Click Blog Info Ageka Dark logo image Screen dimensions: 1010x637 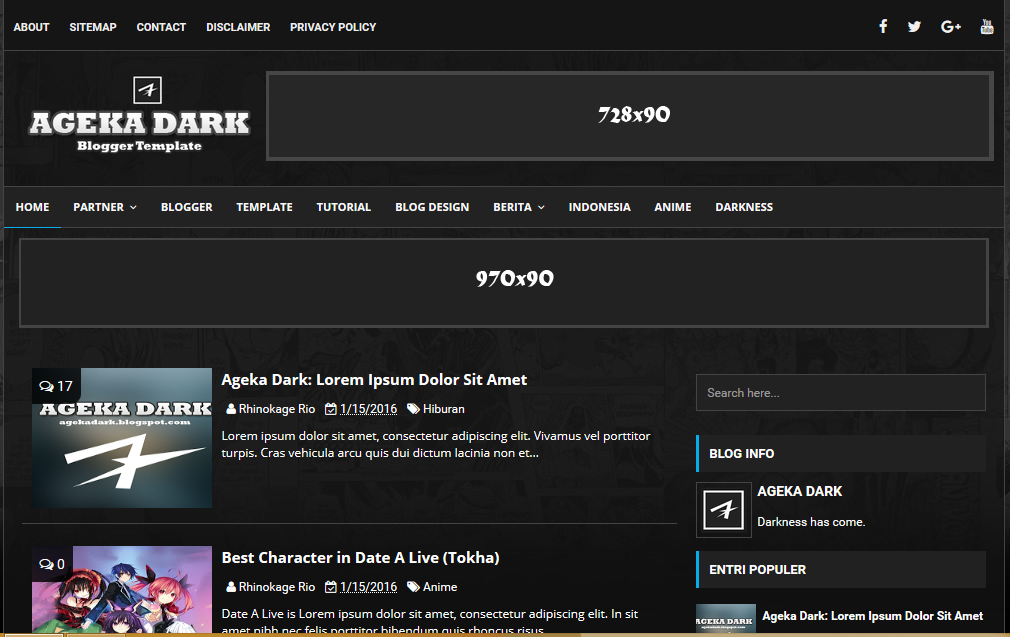(x=723, y=509)
